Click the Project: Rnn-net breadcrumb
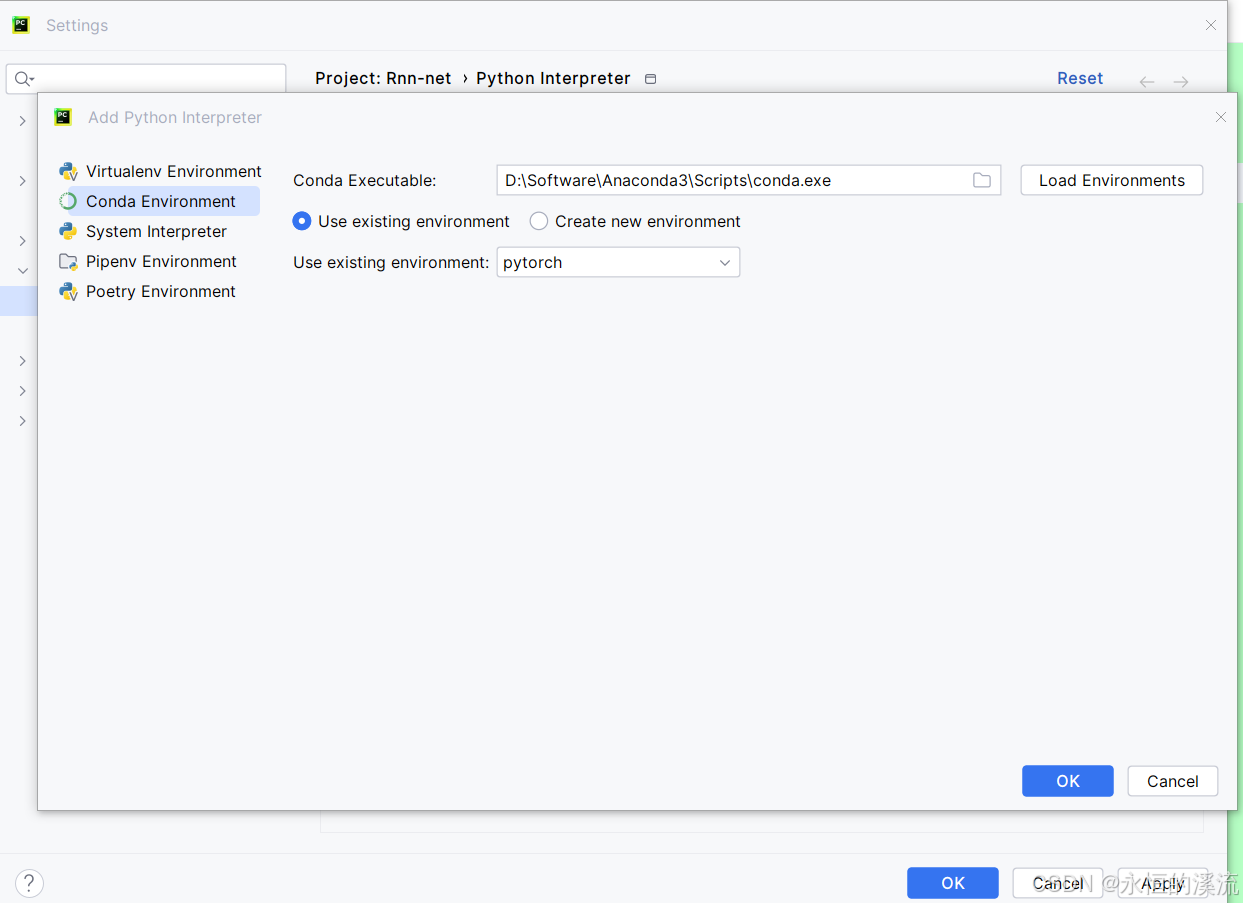 click(383, 78)
